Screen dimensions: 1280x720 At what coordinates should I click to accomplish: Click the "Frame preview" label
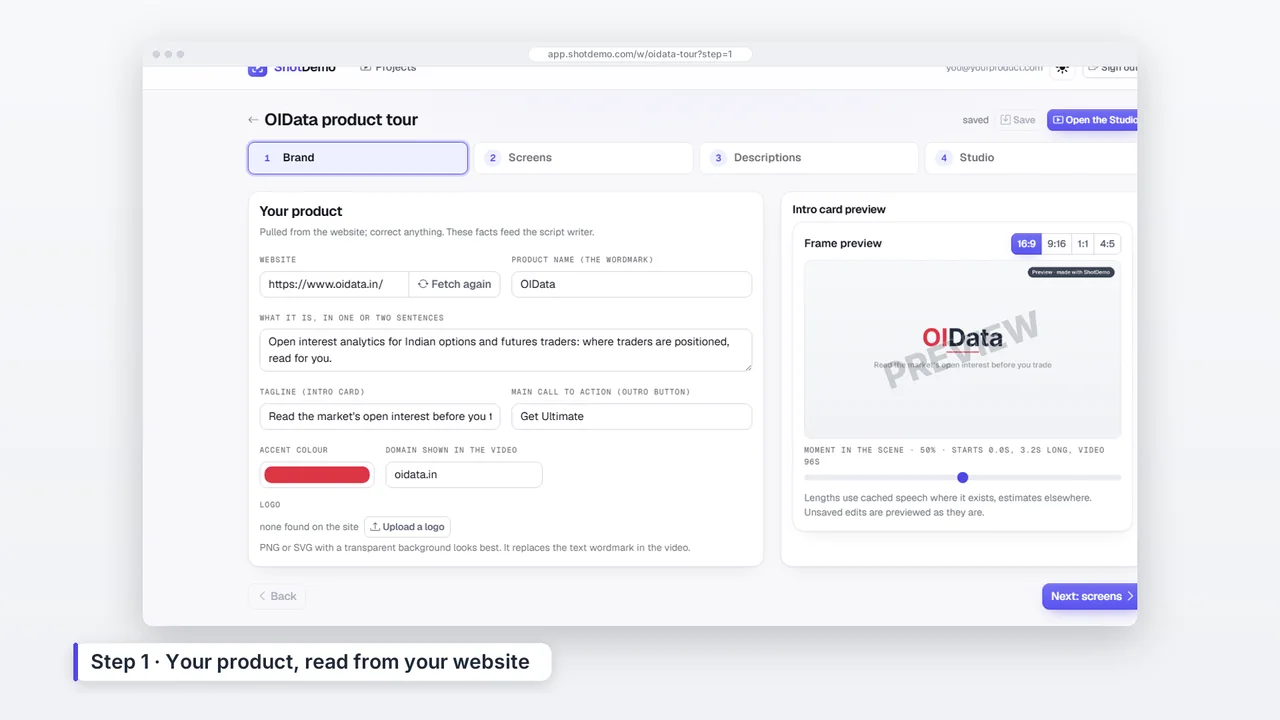843,244
